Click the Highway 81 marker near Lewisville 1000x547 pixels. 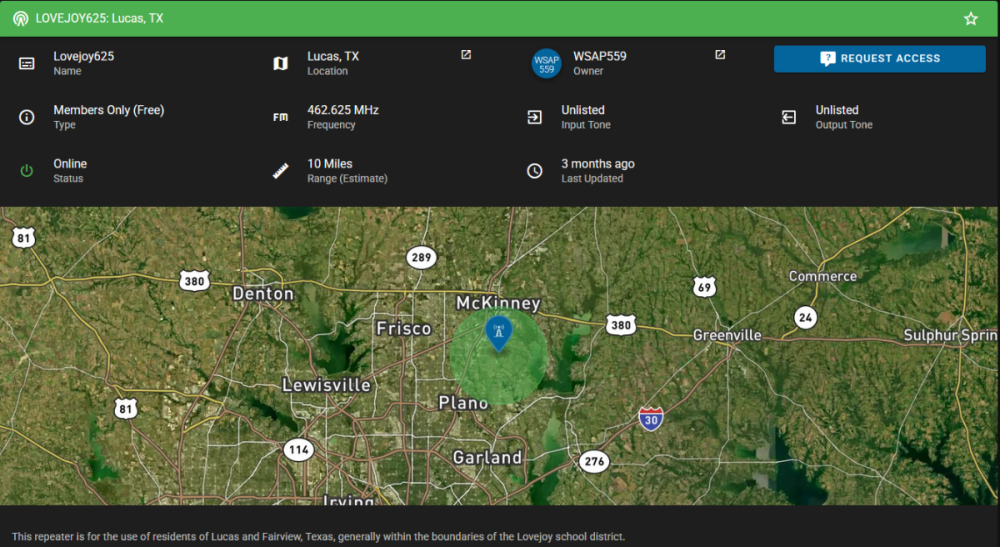[x=126, y=409]
